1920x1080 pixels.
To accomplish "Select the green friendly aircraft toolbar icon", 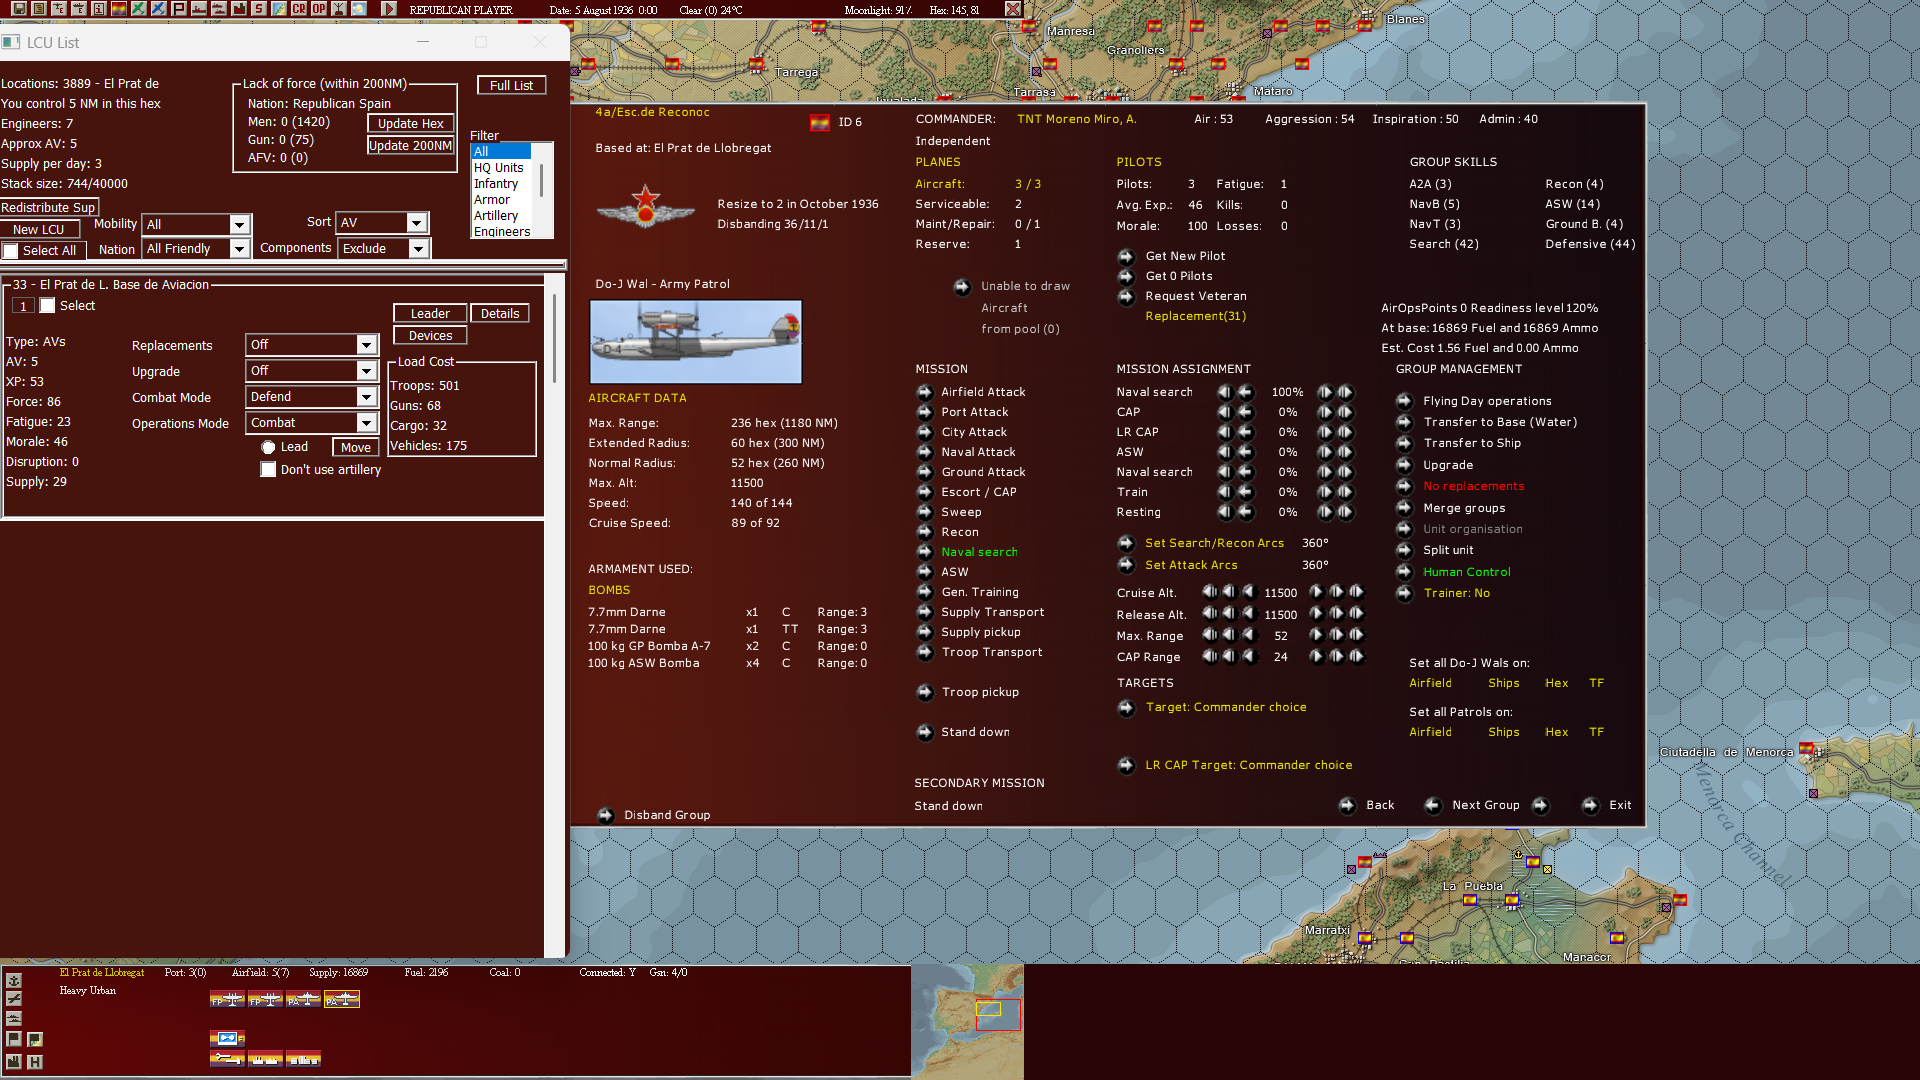I will tap(139, 8).
